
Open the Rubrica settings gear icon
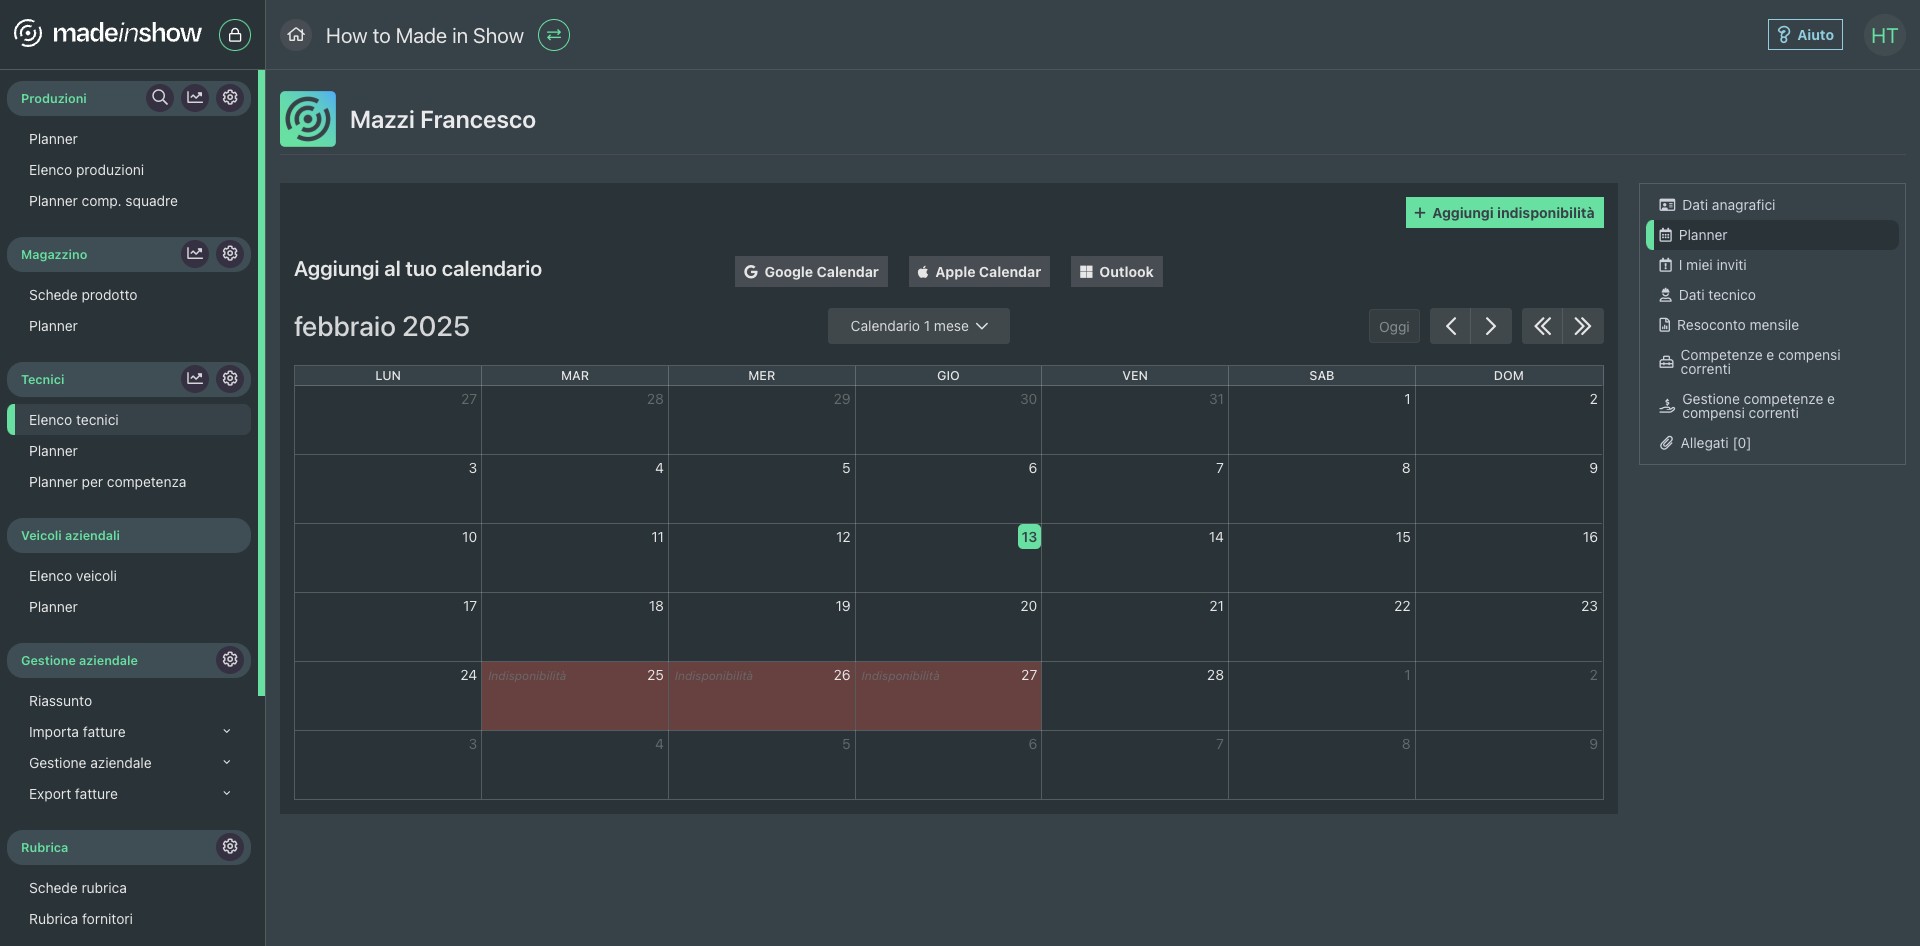(230, 847)
